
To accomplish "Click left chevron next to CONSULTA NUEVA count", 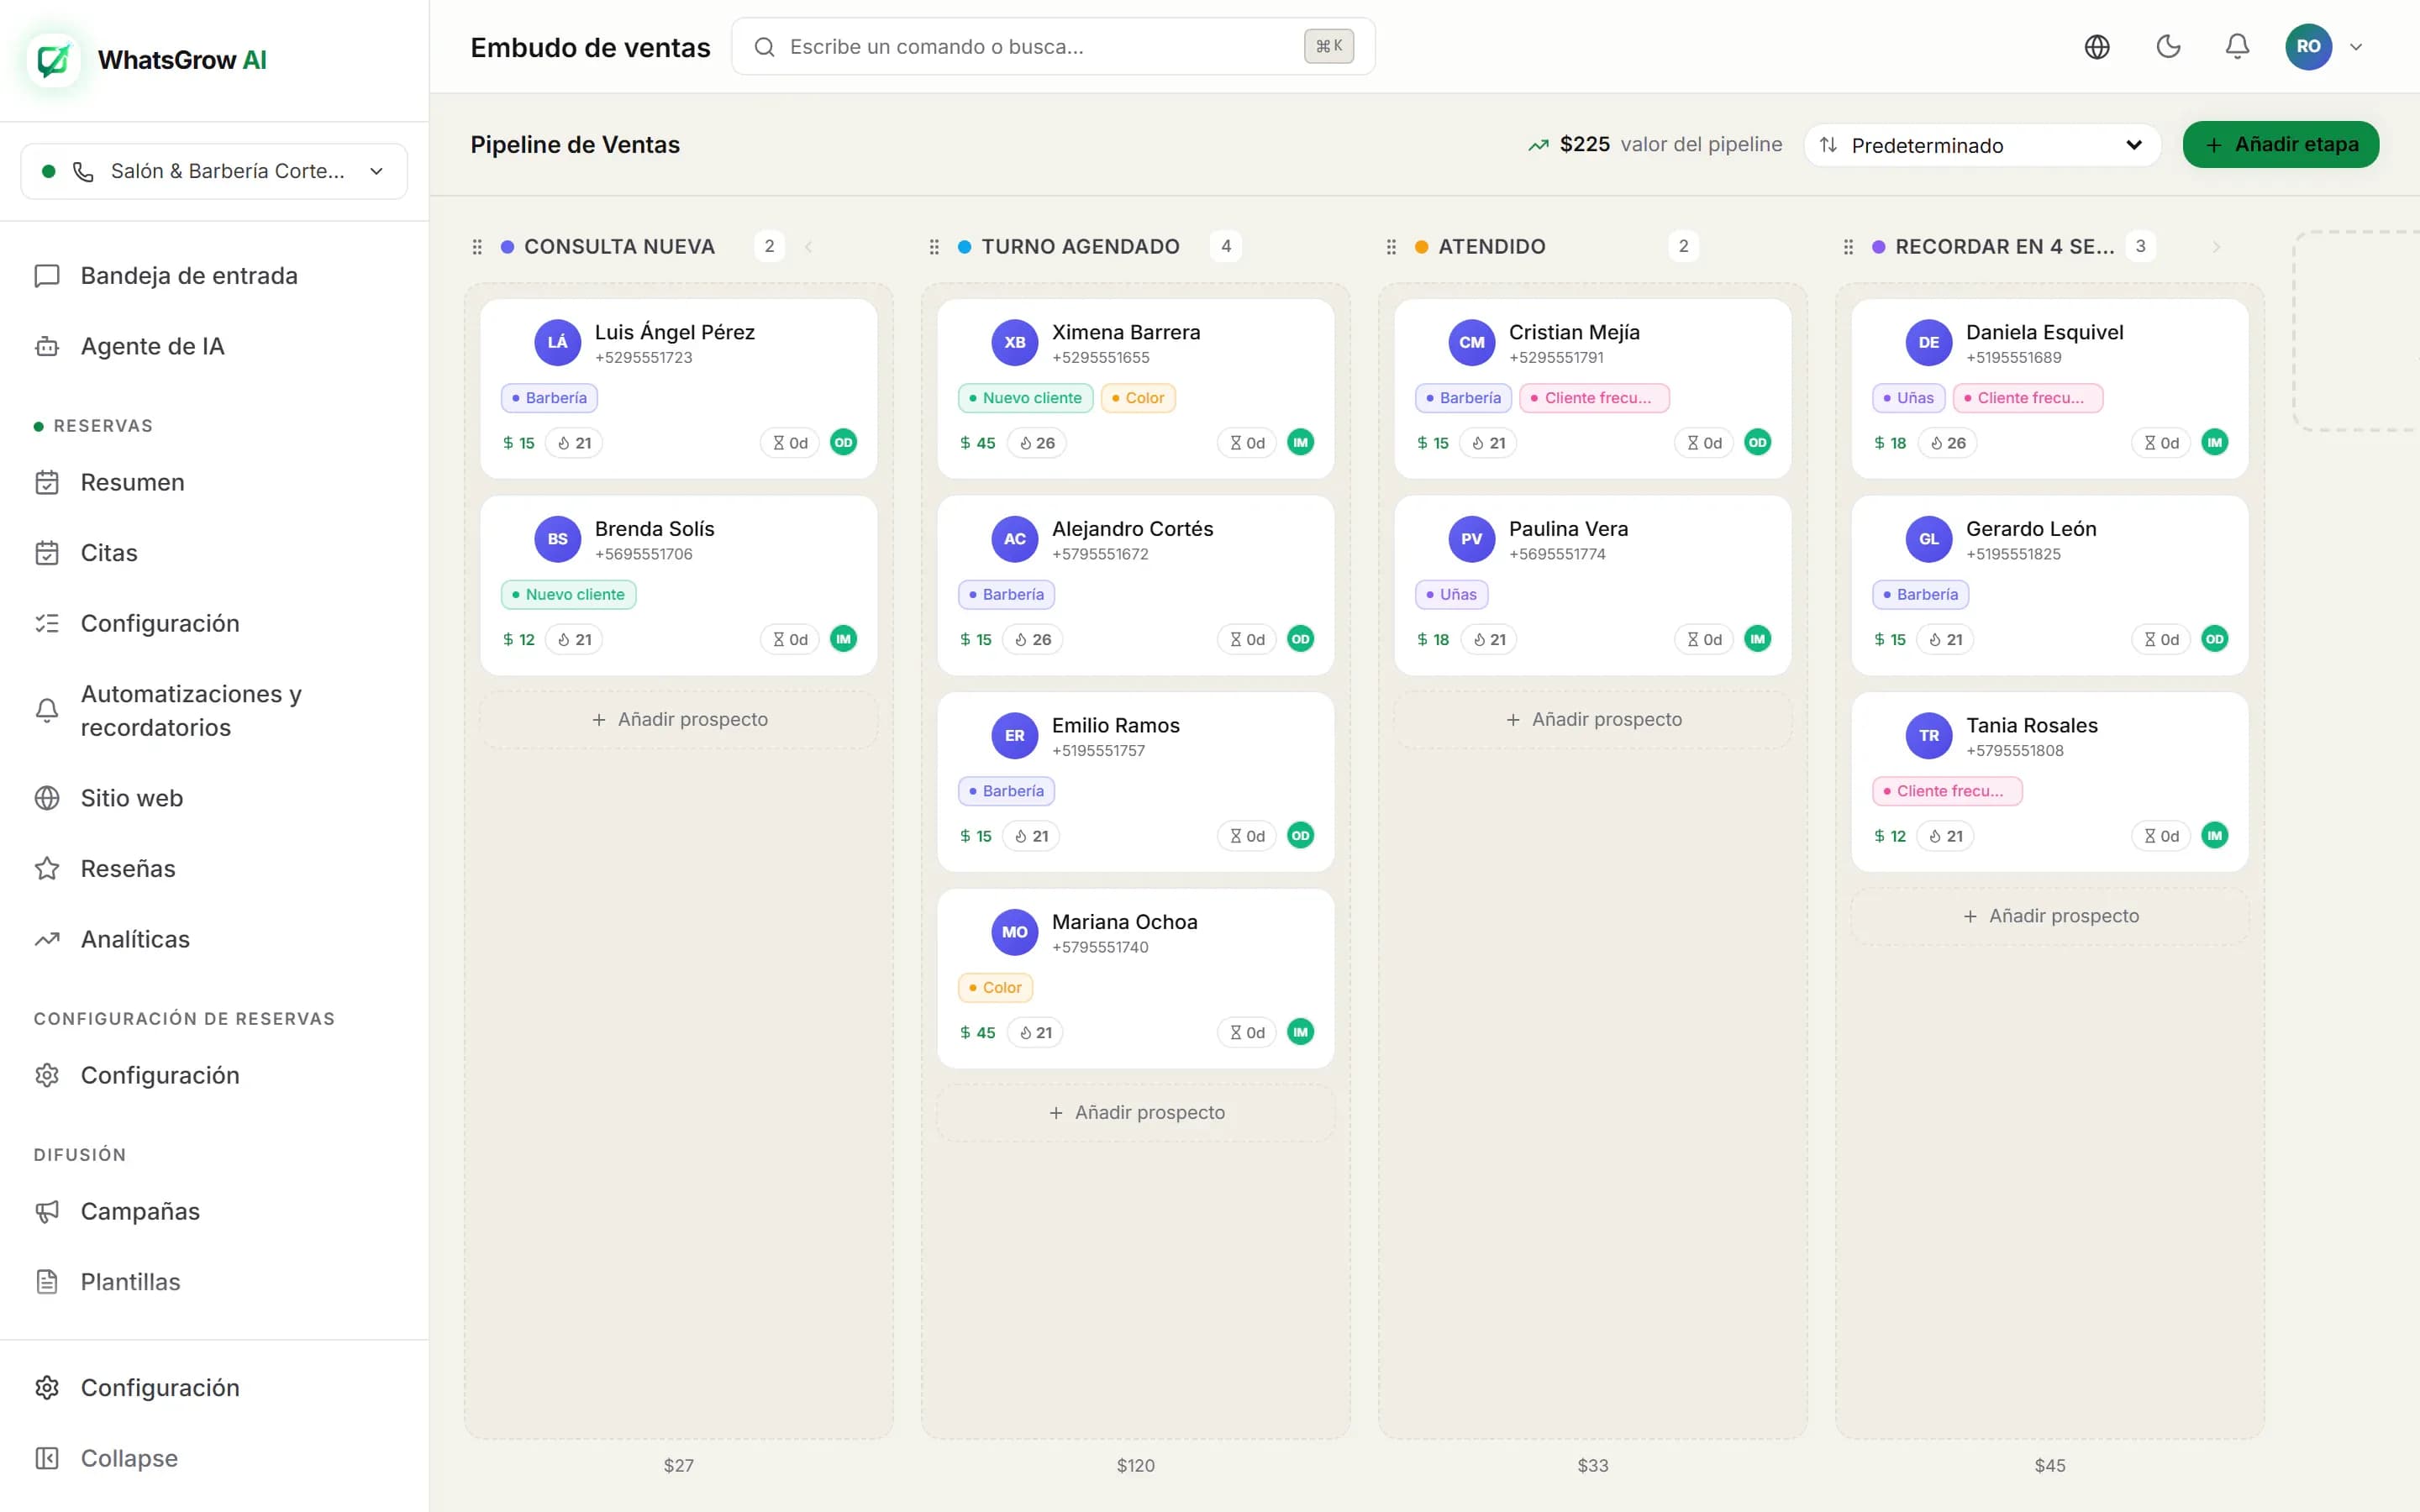I will 808,247.
